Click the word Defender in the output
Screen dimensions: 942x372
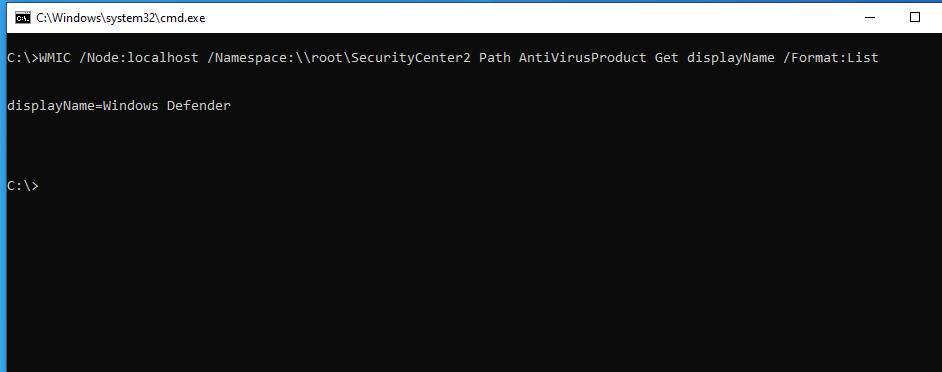click(x=199, y=106)
